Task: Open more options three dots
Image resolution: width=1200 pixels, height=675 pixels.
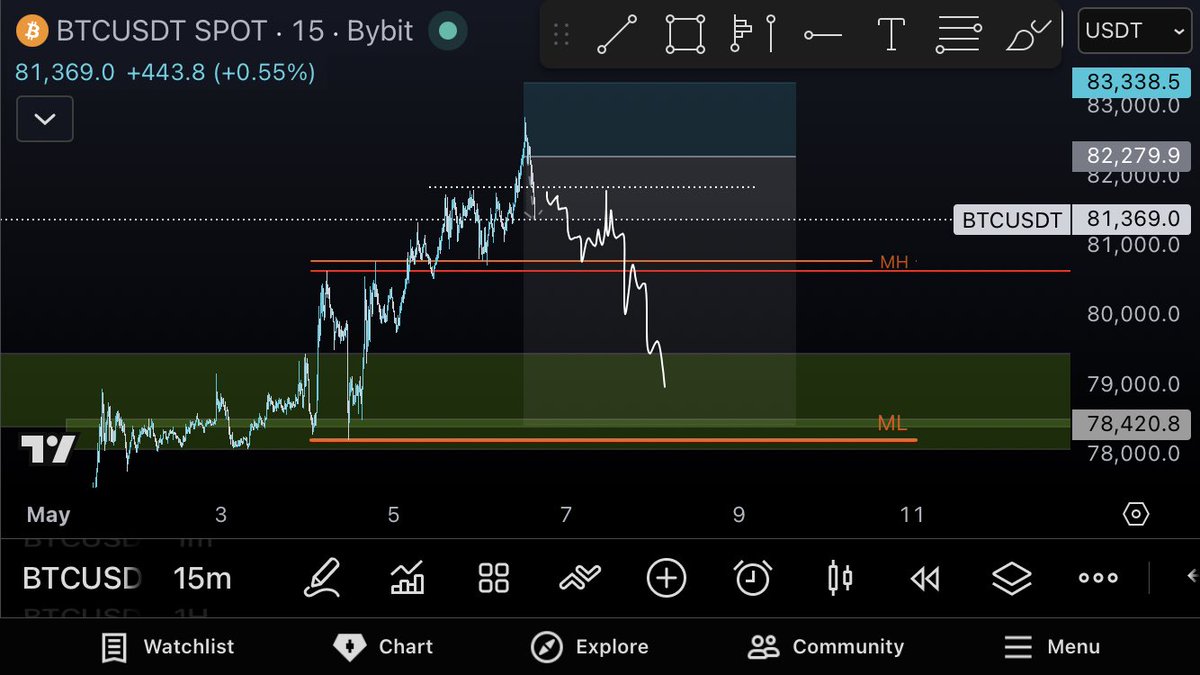Action: [x=1098, y=578]
